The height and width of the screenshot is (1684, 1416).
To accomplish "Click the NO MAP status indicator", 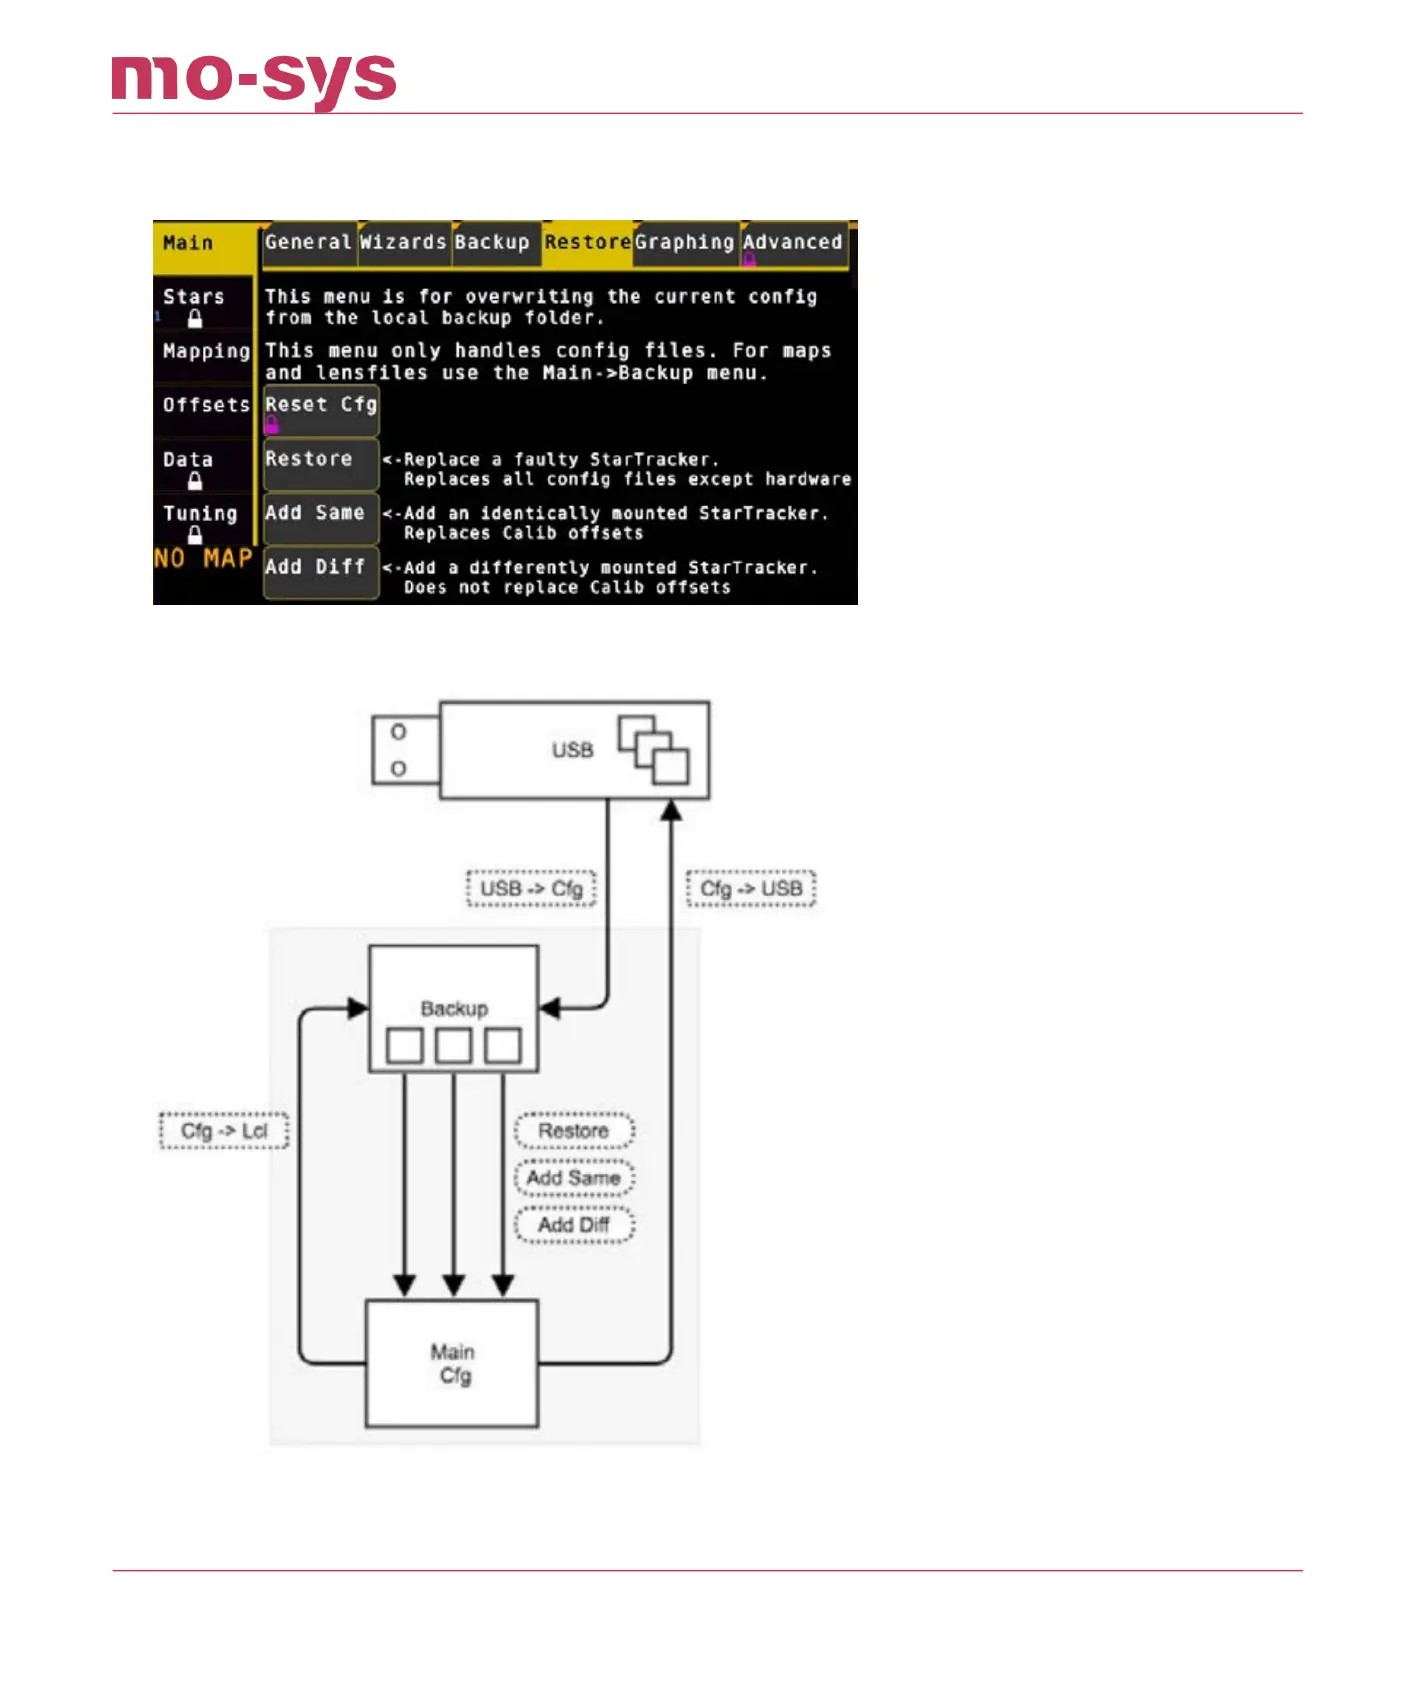I will point(203,559).
